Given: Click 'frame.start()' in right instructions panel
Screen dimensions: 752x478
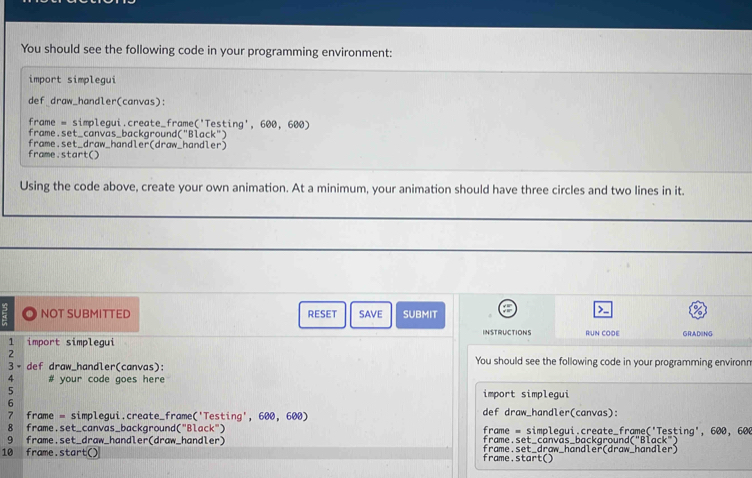Looking at the screenshot, I should pyautogui.click(x=518, y=458).
